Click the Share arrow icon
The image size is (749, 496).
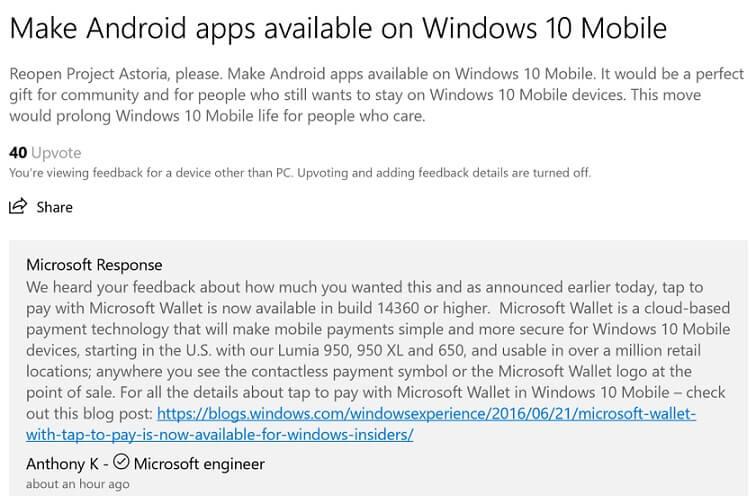point(18,206)
